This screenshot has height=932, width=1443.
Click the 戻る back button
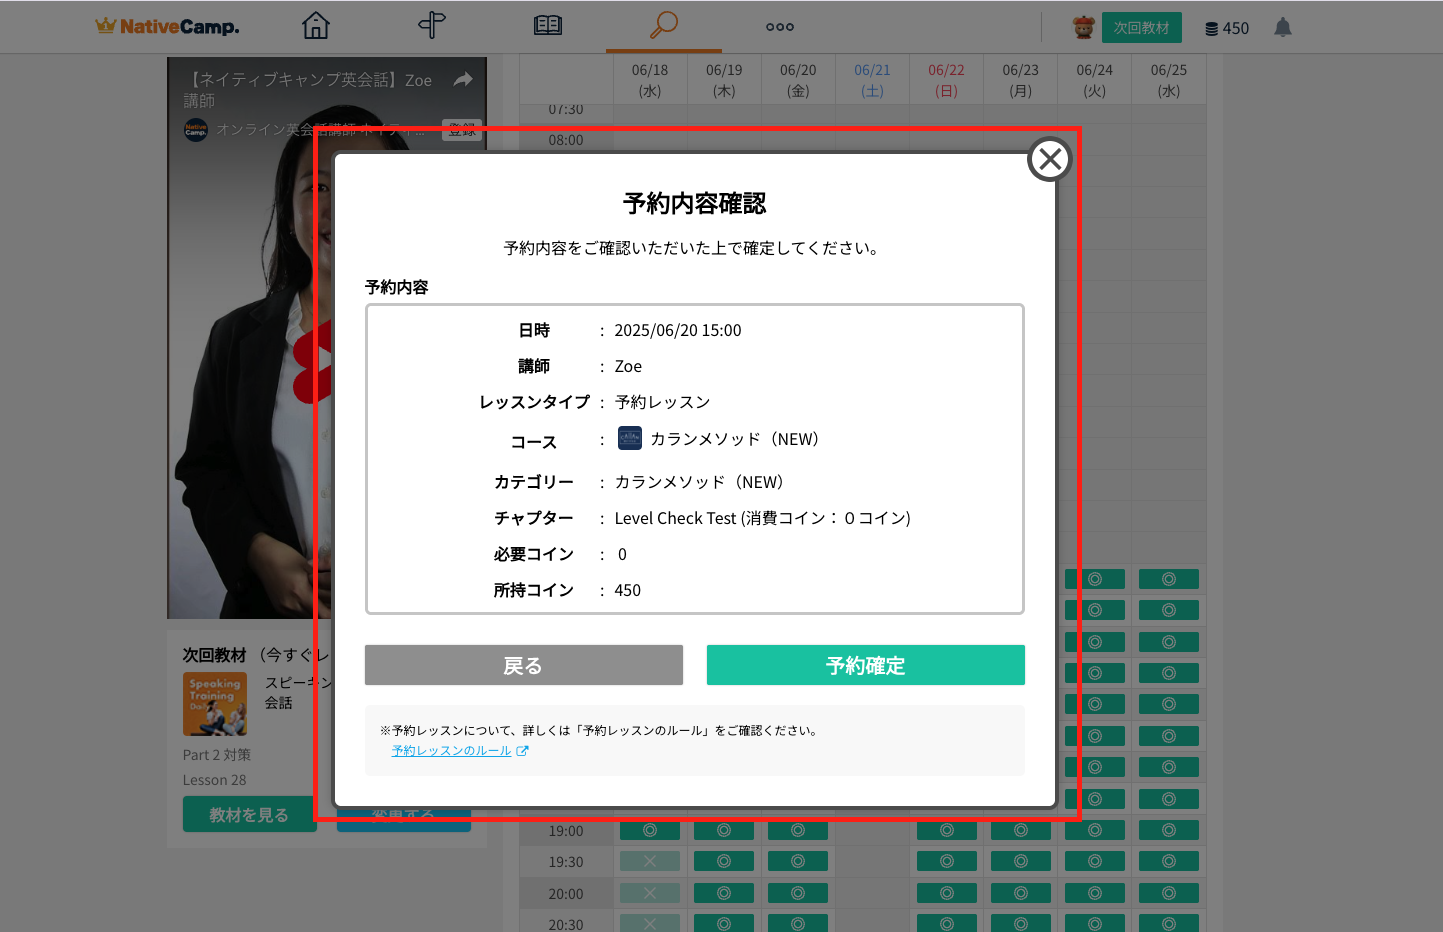523,665
